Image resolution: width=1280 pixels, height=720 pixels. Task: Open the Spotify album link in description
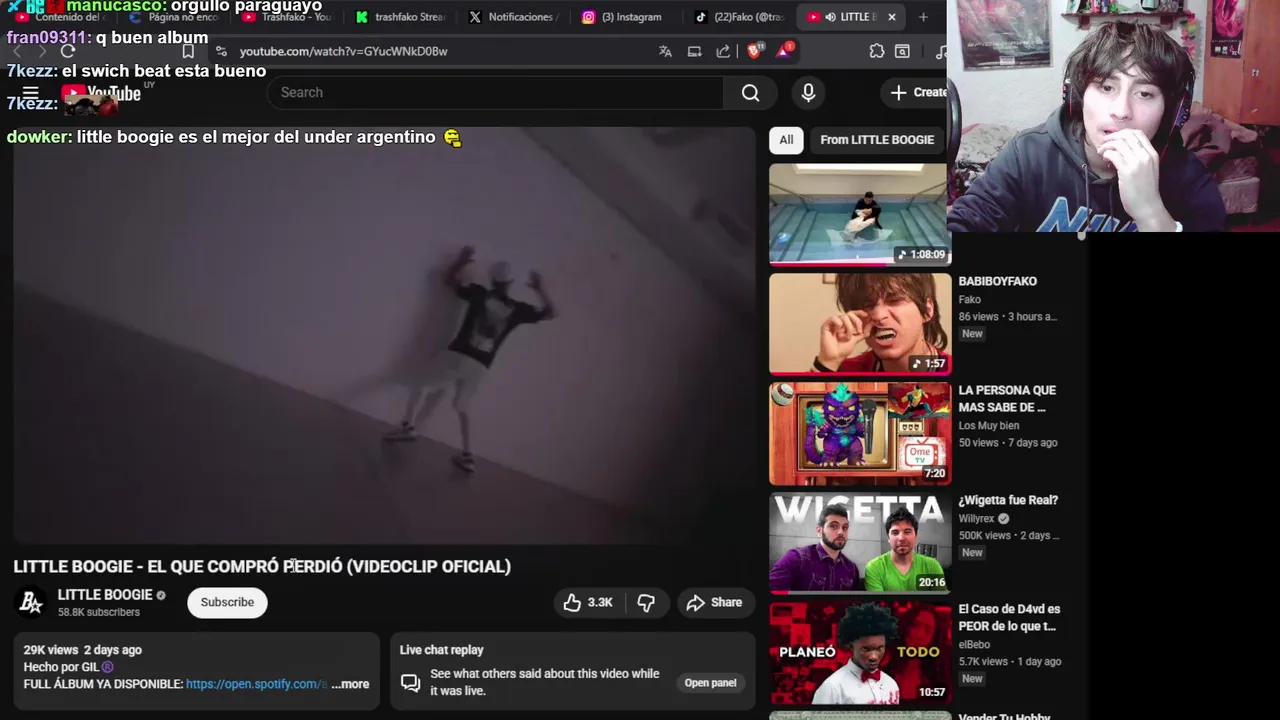click(256, 684)
